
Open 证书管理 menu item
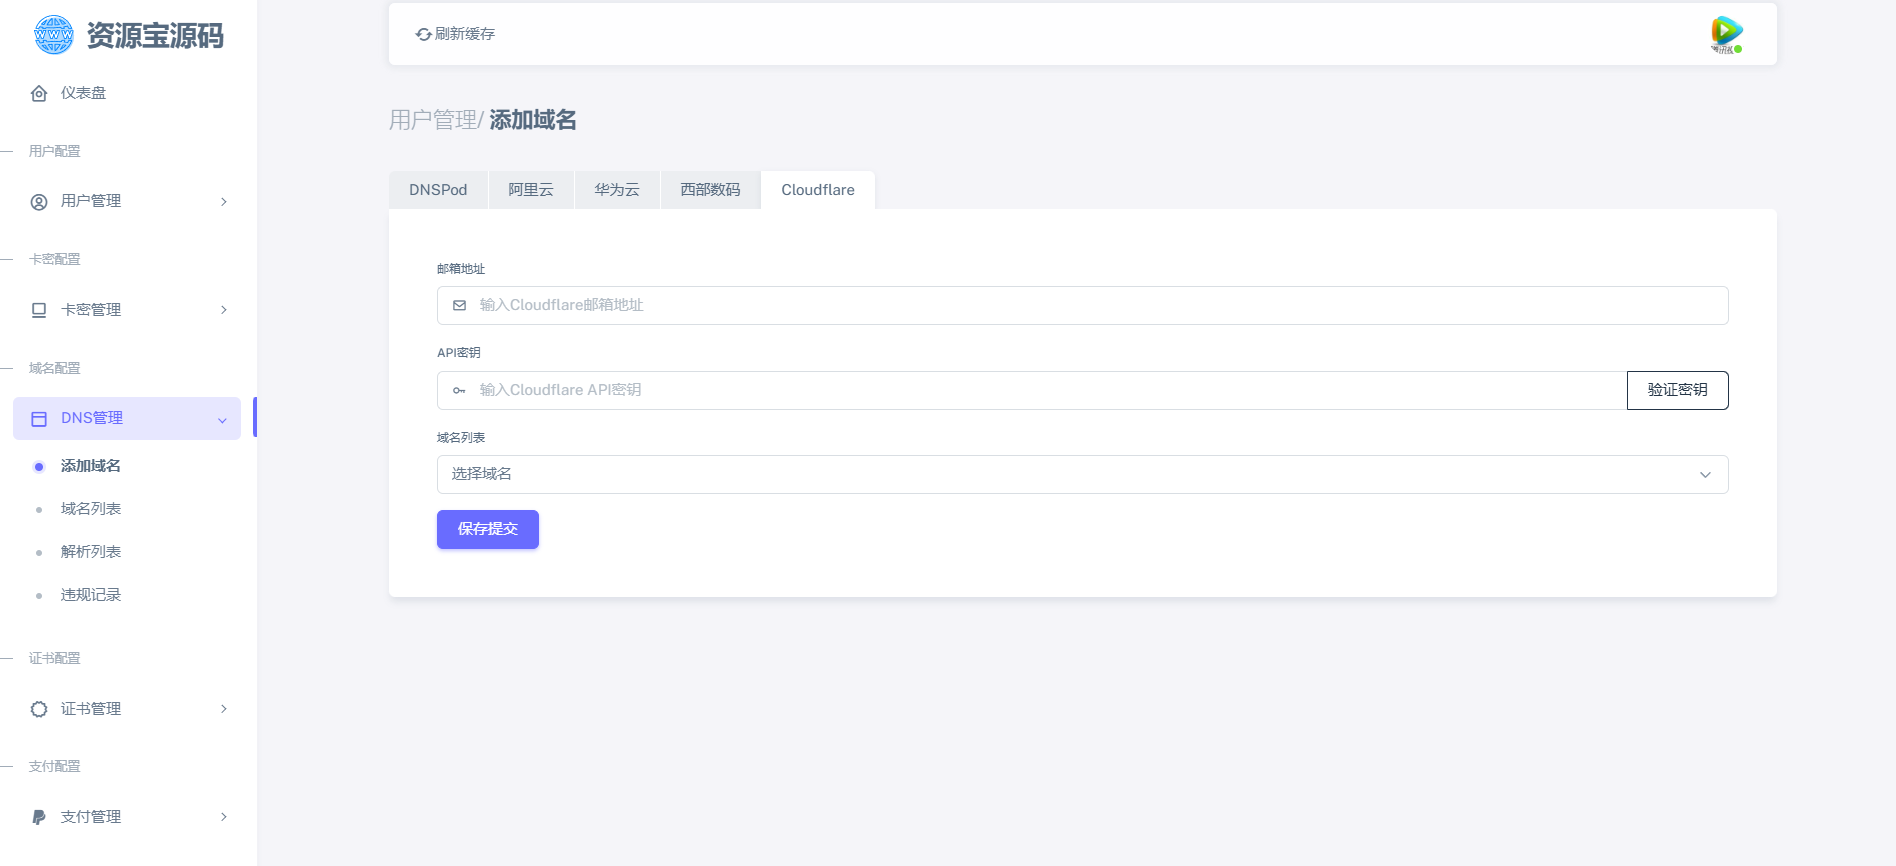pyautogui.click(x=127, y=709)
